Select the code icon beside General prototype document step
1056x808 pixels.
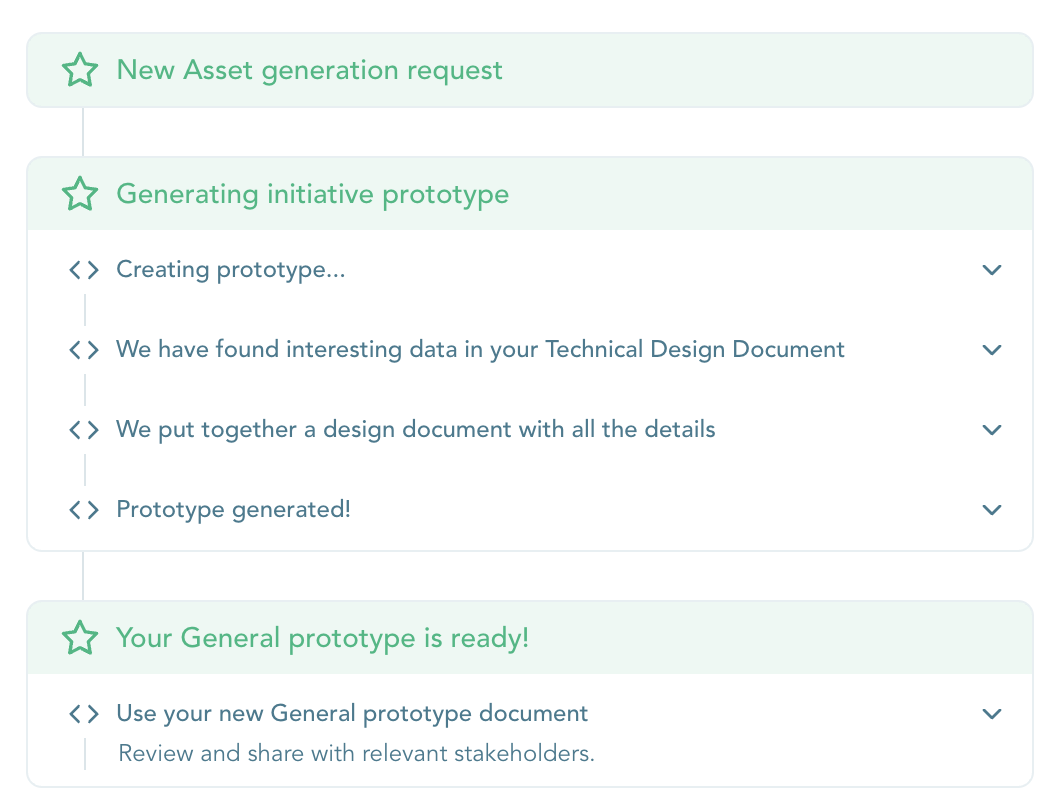point(84,713)
